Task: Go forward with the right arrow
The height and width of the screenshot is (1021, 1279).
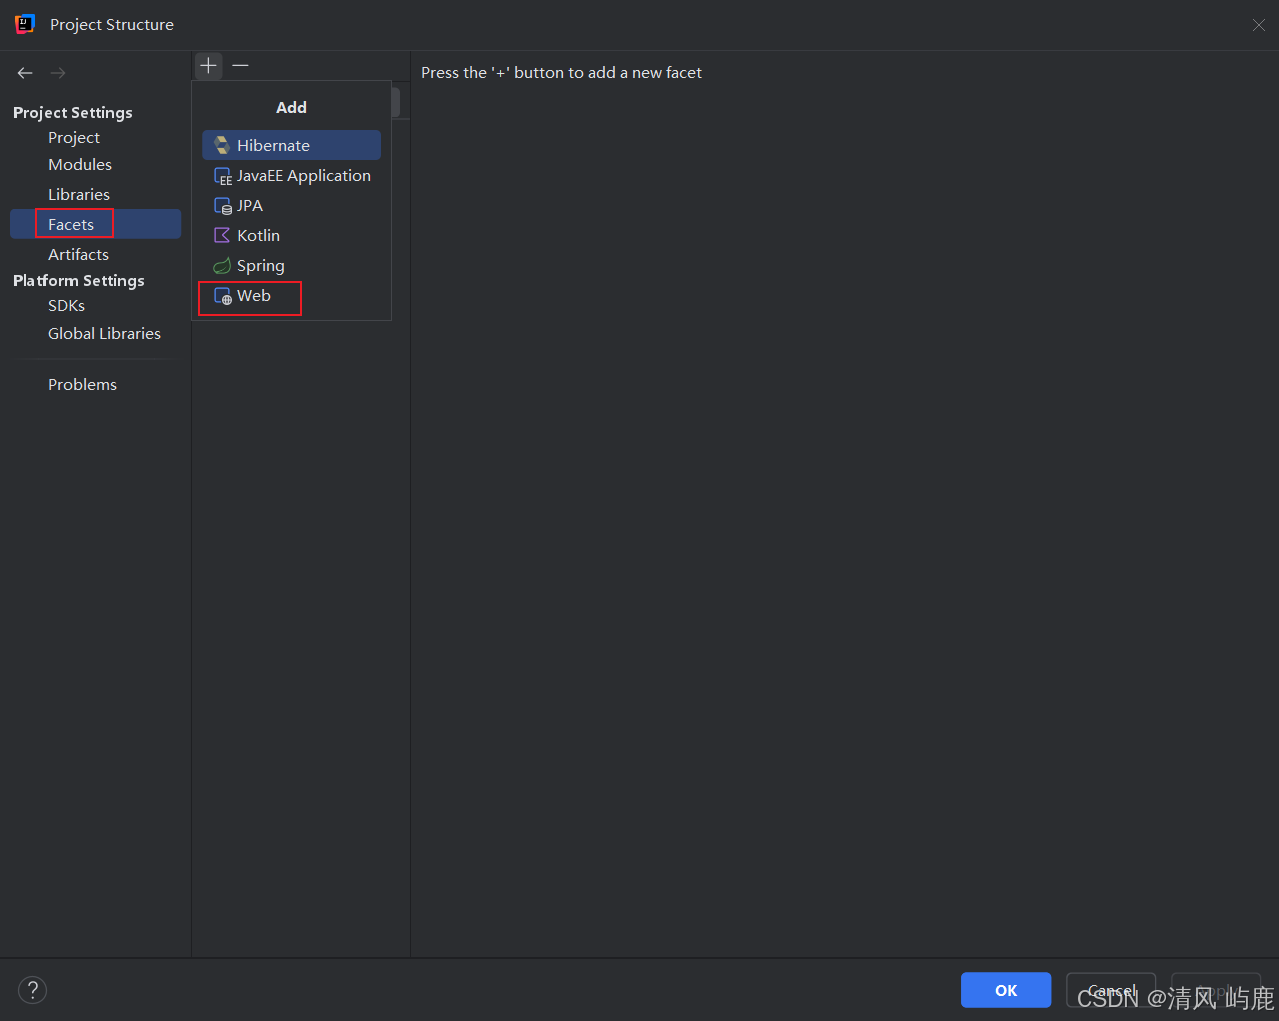Action: (58, 73)
